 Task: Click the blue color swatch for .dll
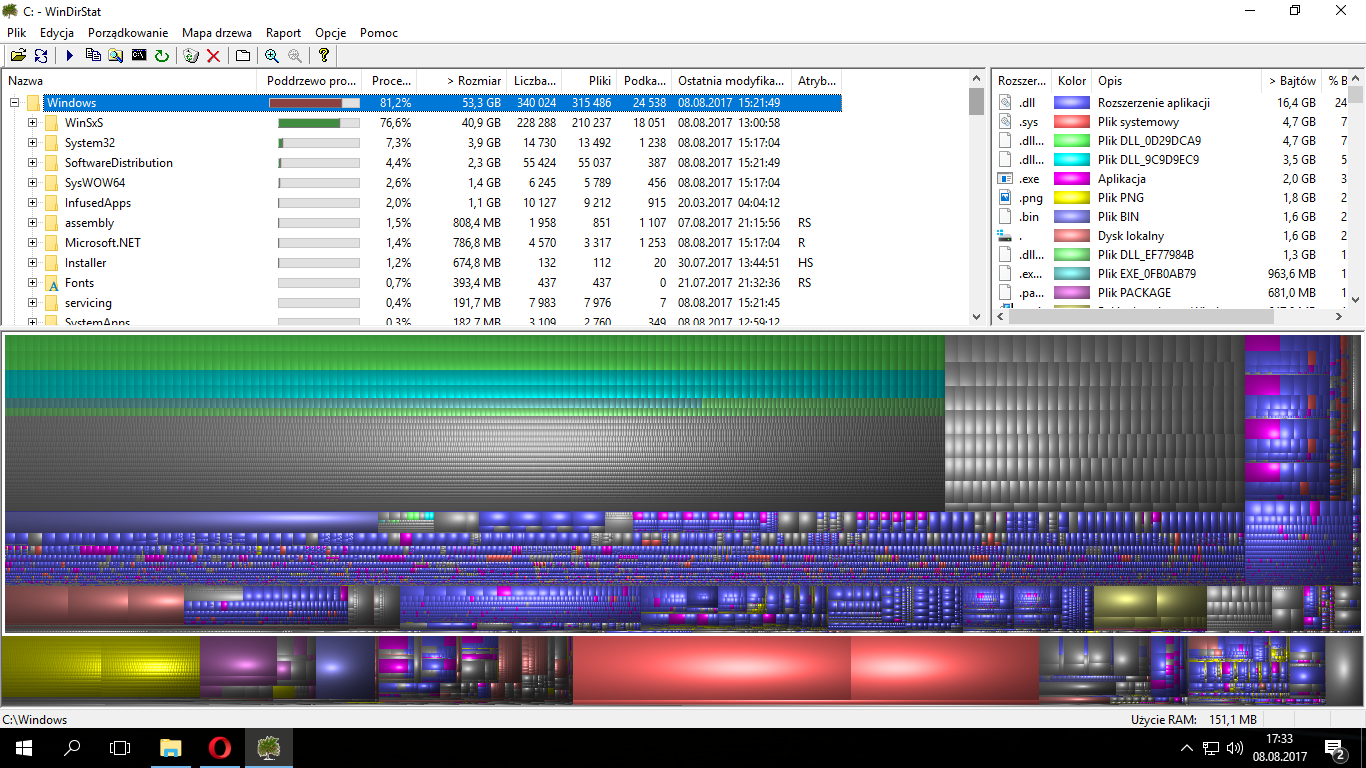1072,103
